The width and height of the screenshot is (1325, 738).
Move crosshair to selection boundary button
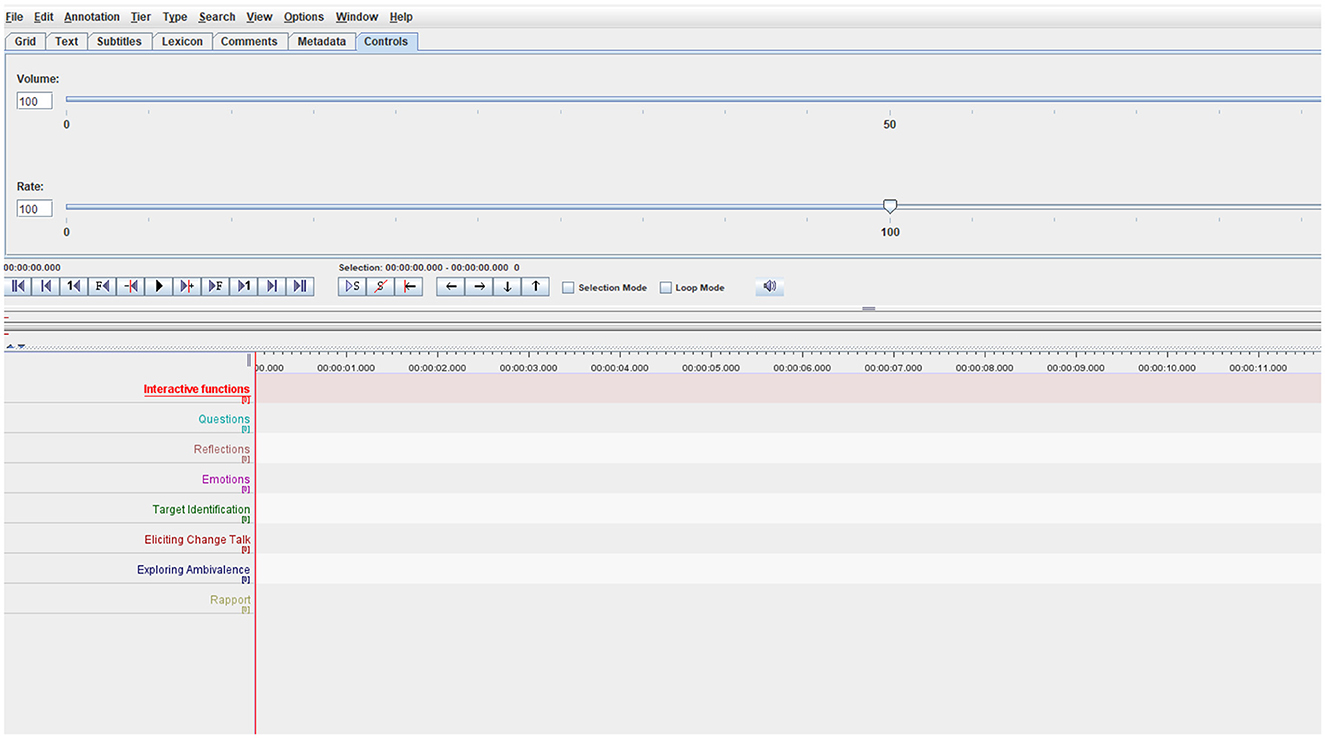(x=408, y=287)
